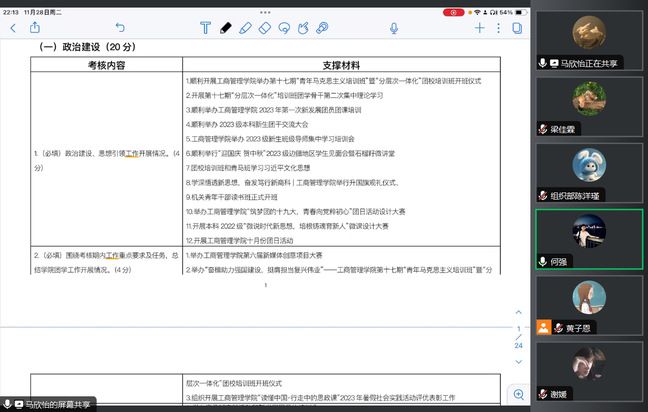Screen dimensions: 648x412
Task: Select the Highlighter tool
Action: 245,28
